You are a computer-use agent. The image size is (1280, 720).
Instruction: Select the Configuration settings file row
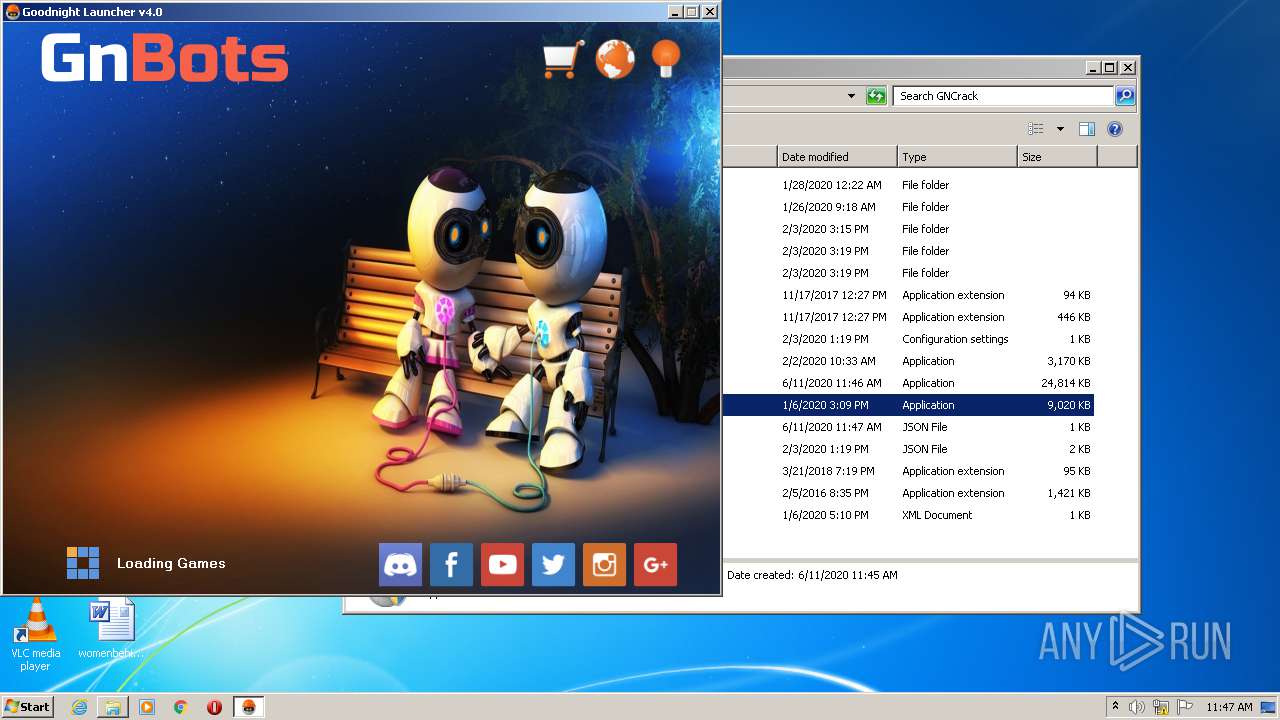point(908,339)
